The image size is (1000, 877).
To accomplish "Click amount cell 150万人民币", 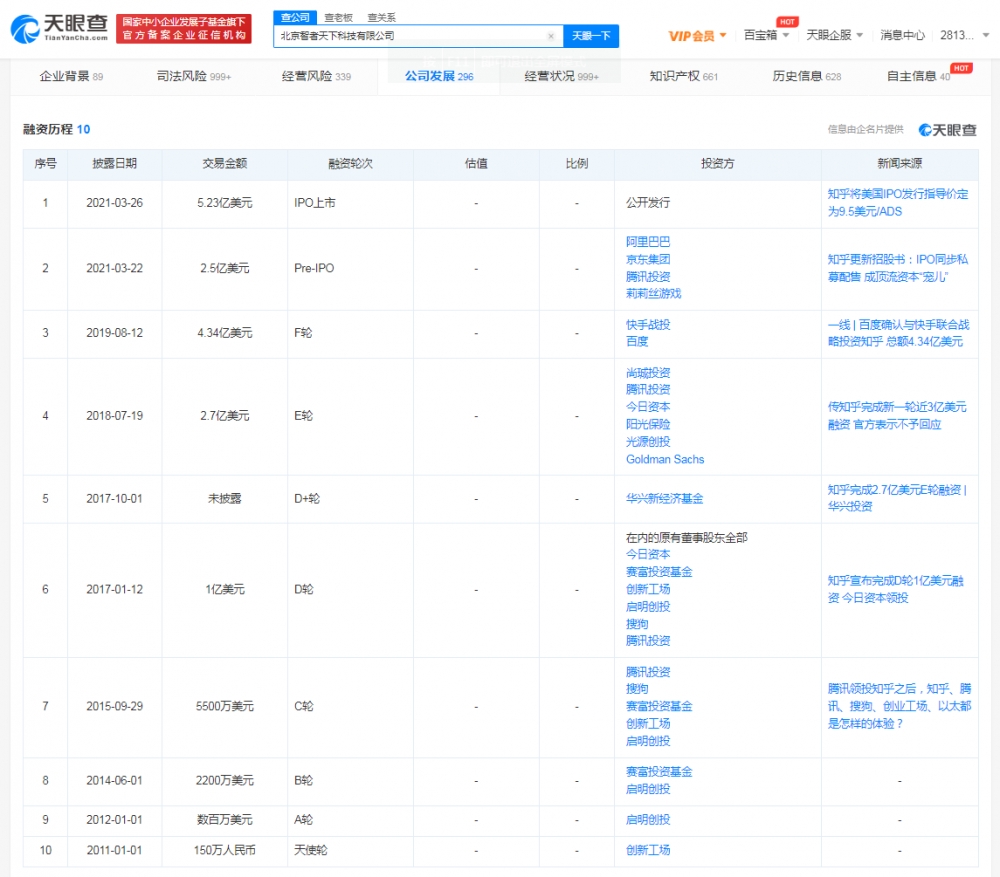I will click(224, 850).
